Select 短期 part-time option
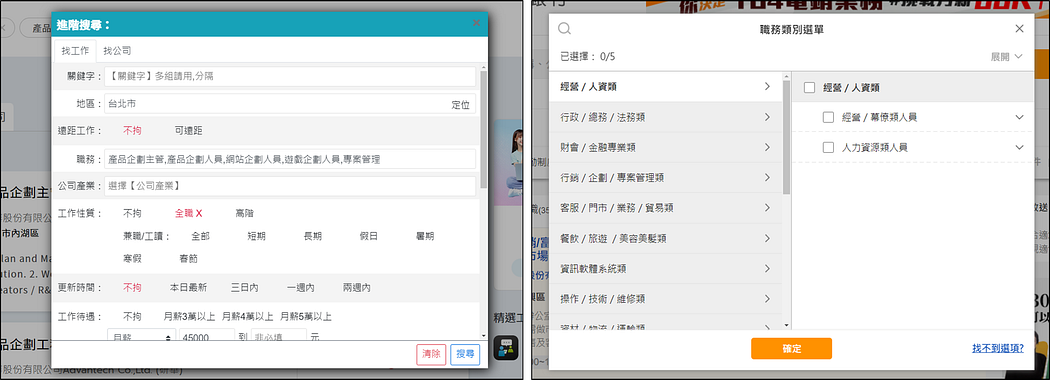The width and height of the screenshot is (1050, 380). coord(256,236)
